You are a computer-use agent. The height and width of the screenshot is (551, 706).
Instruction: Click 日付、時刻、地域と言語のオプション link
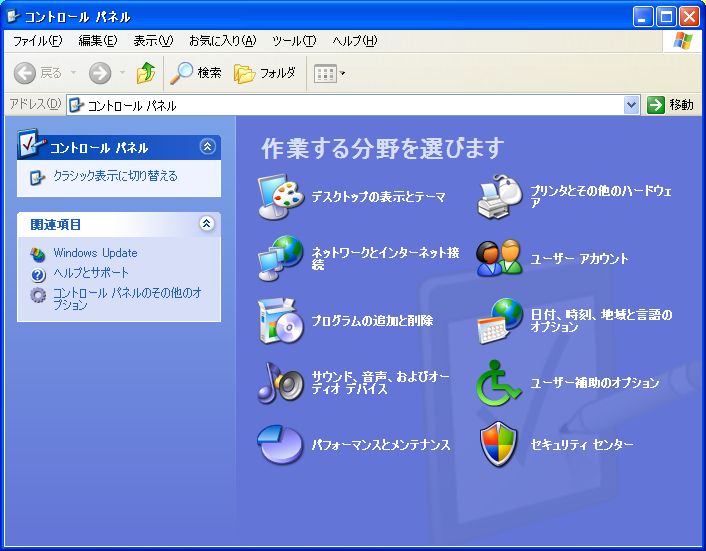[601, 321]
